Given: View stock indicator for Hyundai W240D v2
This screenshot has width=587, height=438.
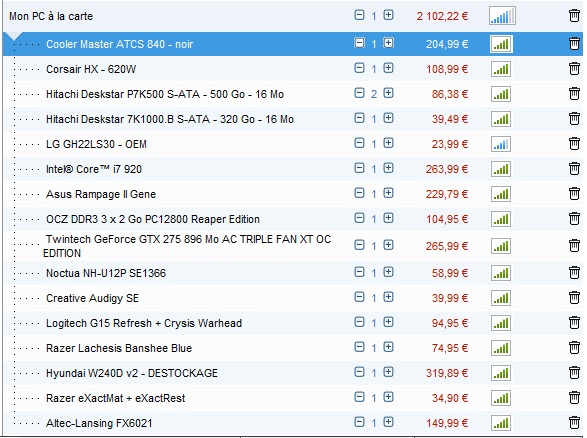Looking at the screenshot, I should 501,373.
